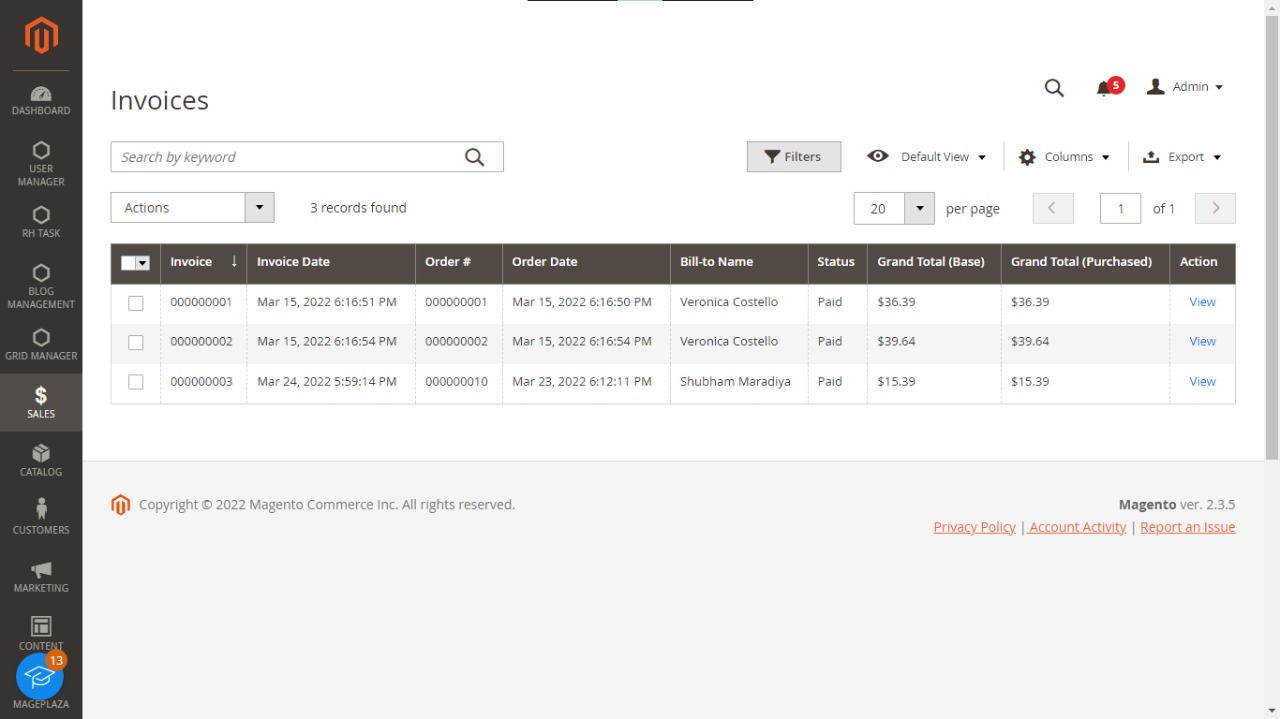Click the Magento logo in sidebar
Screen dimensions: 1280x719
(41, 36)
